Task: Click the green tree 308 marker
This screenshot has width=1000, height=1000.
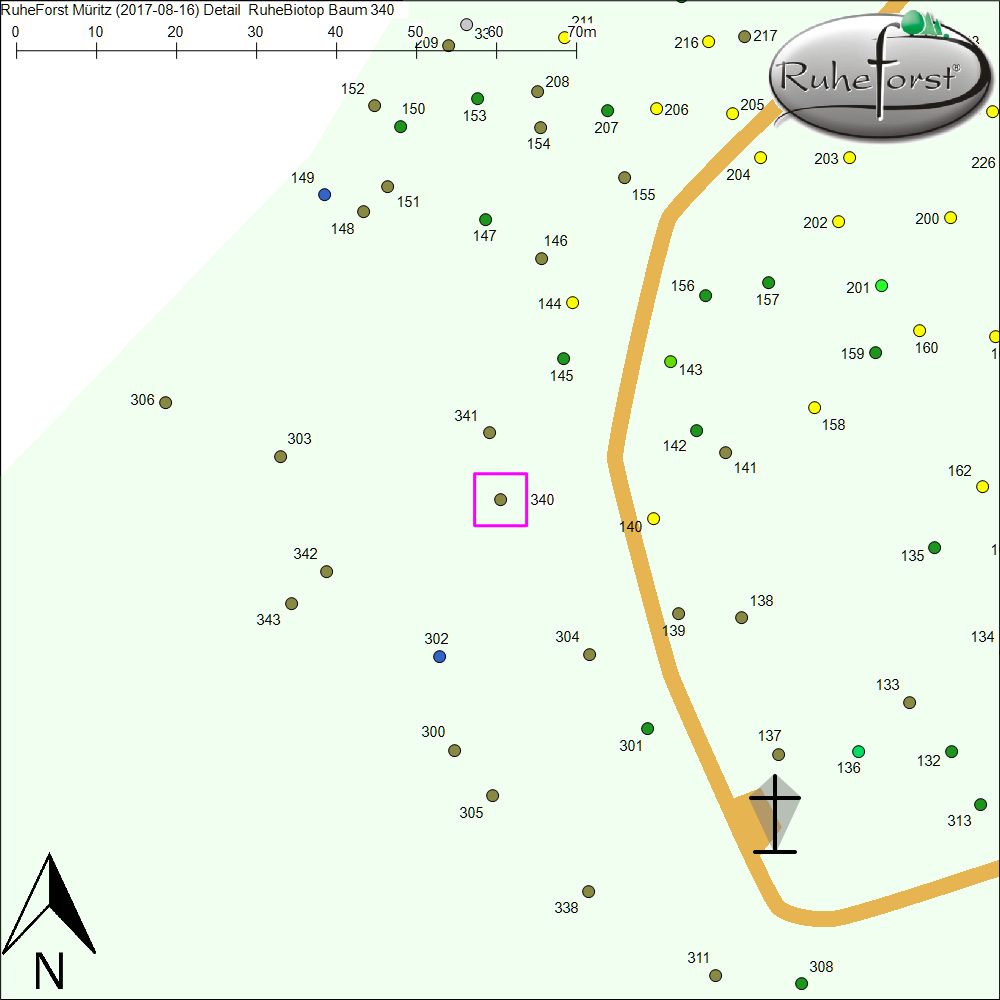Action: click(802, 984)
